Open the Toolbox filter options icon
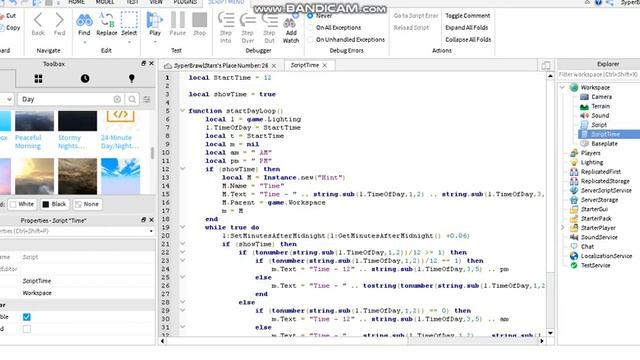 tap(147, 99)
